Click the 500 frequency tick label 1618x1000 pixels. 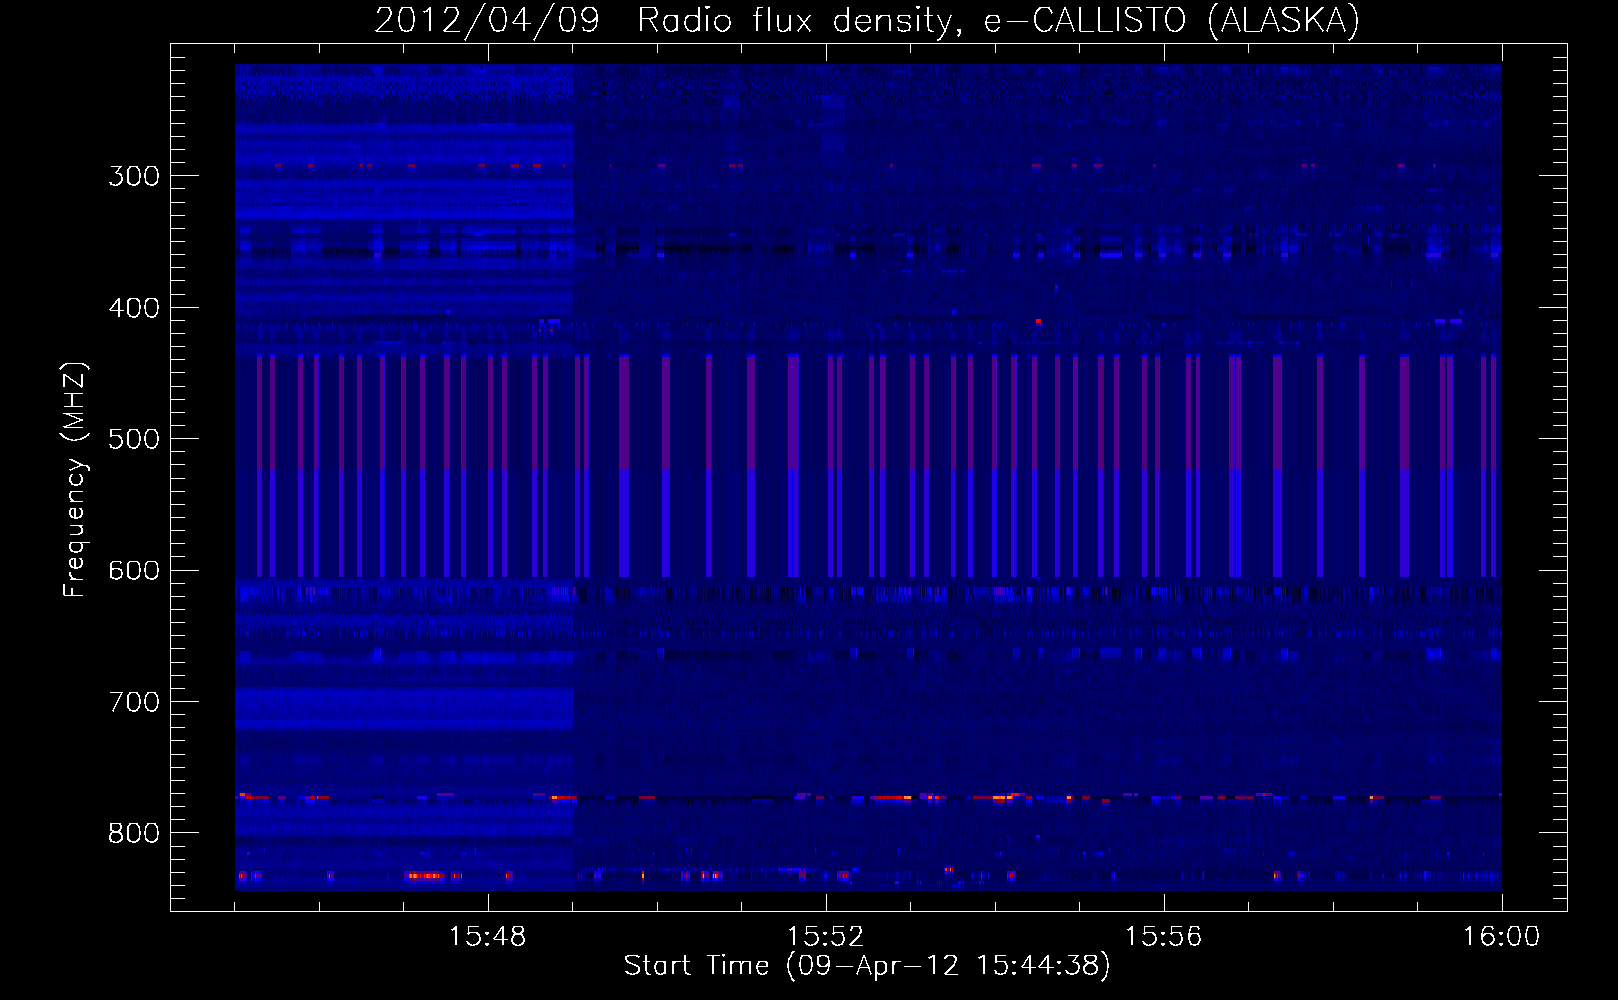(x=134, y=439)
